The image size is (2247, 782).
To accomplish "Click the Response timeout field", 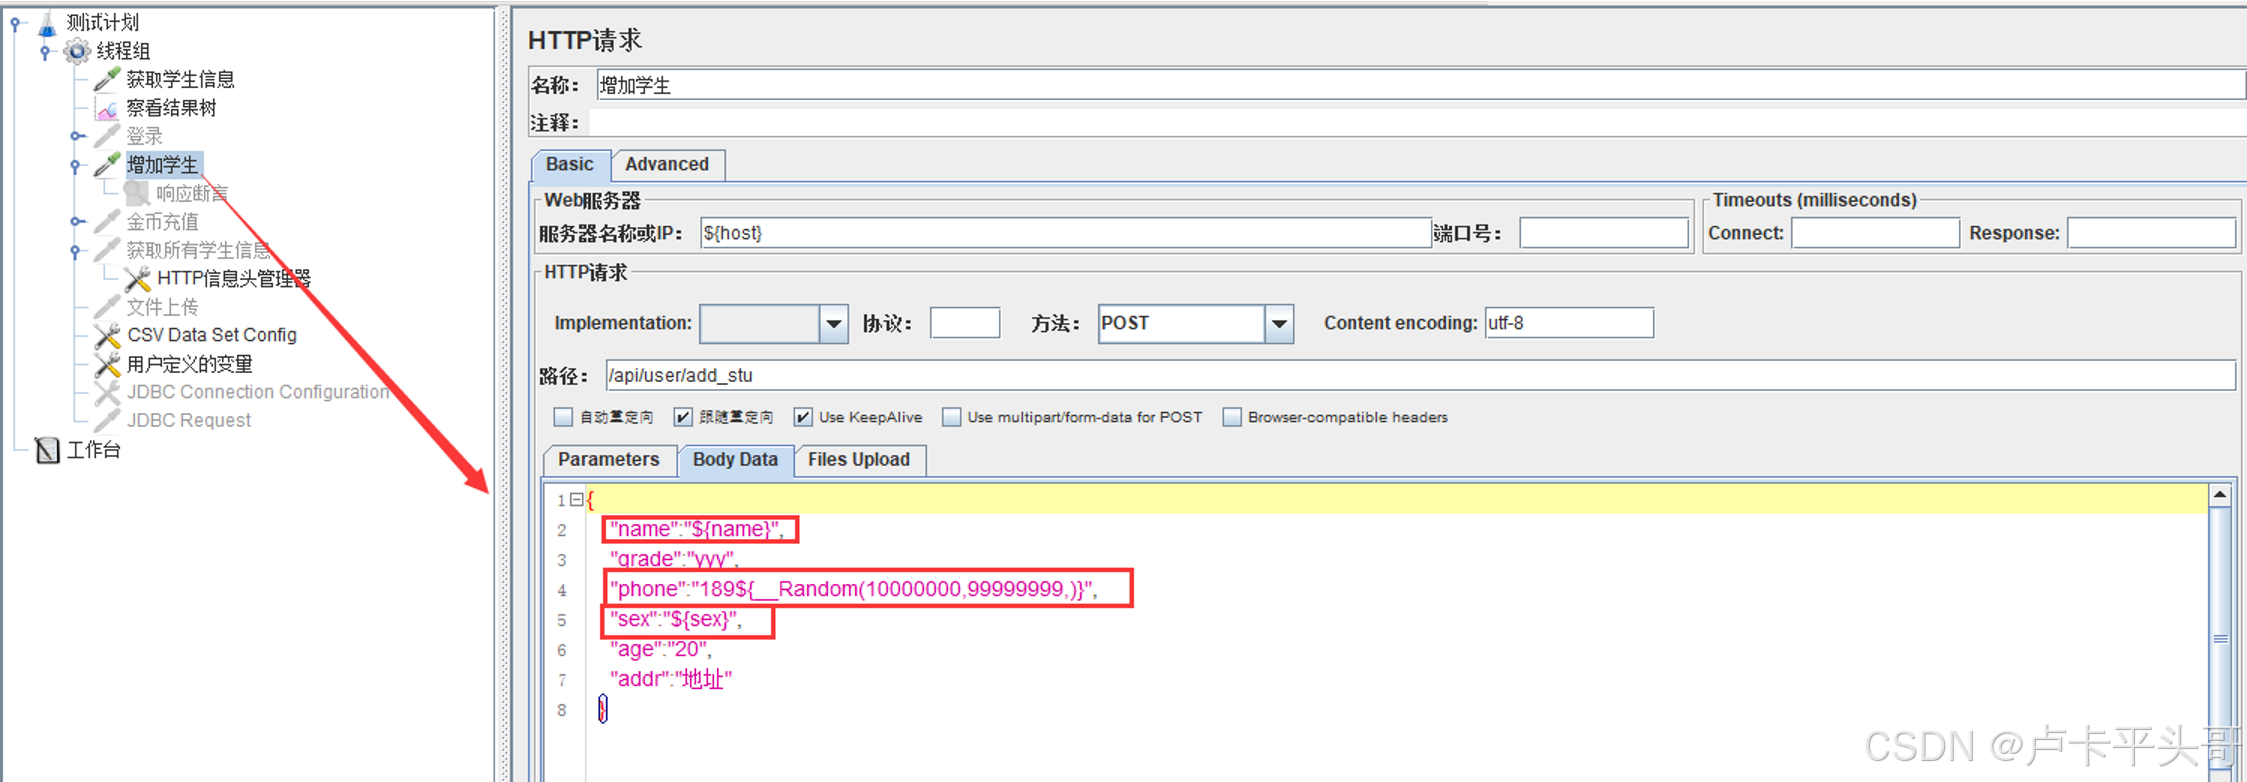I will pyautogui.click(x=2151, y=234).
